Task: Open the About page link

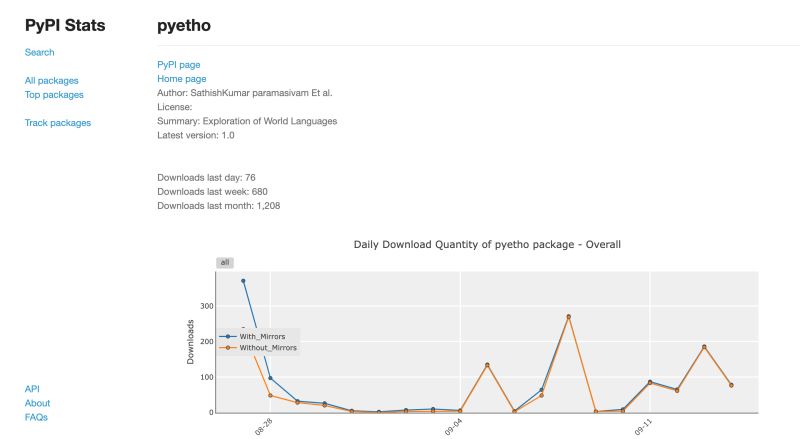Action: coord(37,403)
